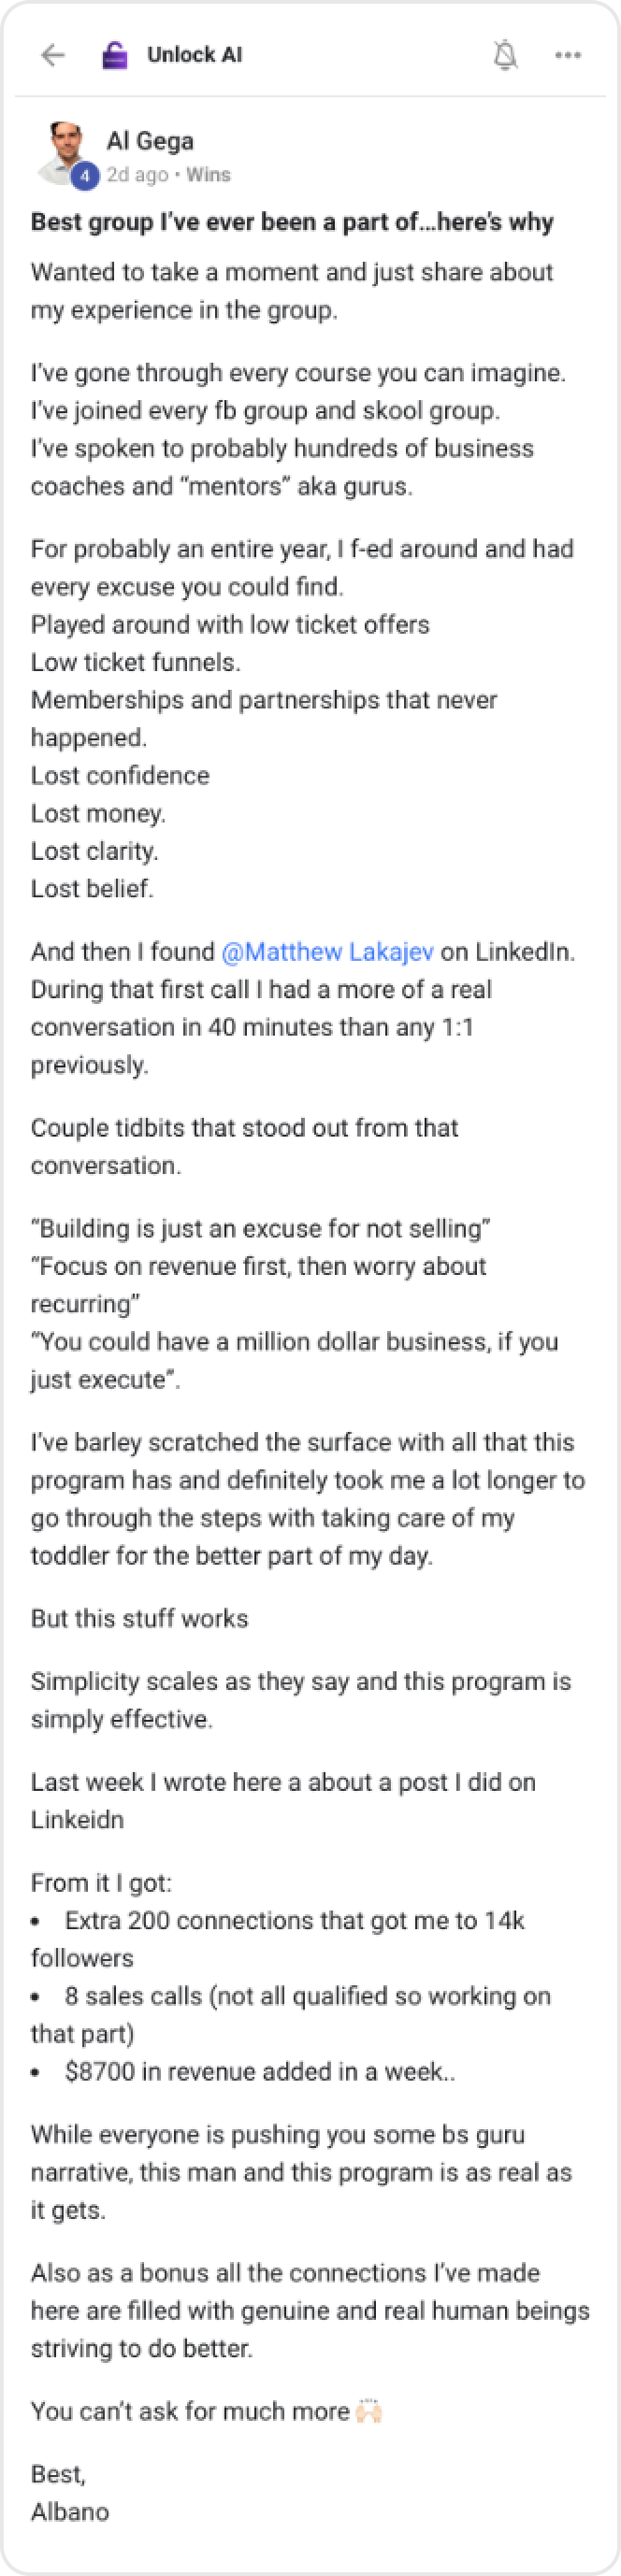This screenshot has height=2576, width=621.
Task: Click the 'Albano' signature at the bottom
Action: 70,2511
